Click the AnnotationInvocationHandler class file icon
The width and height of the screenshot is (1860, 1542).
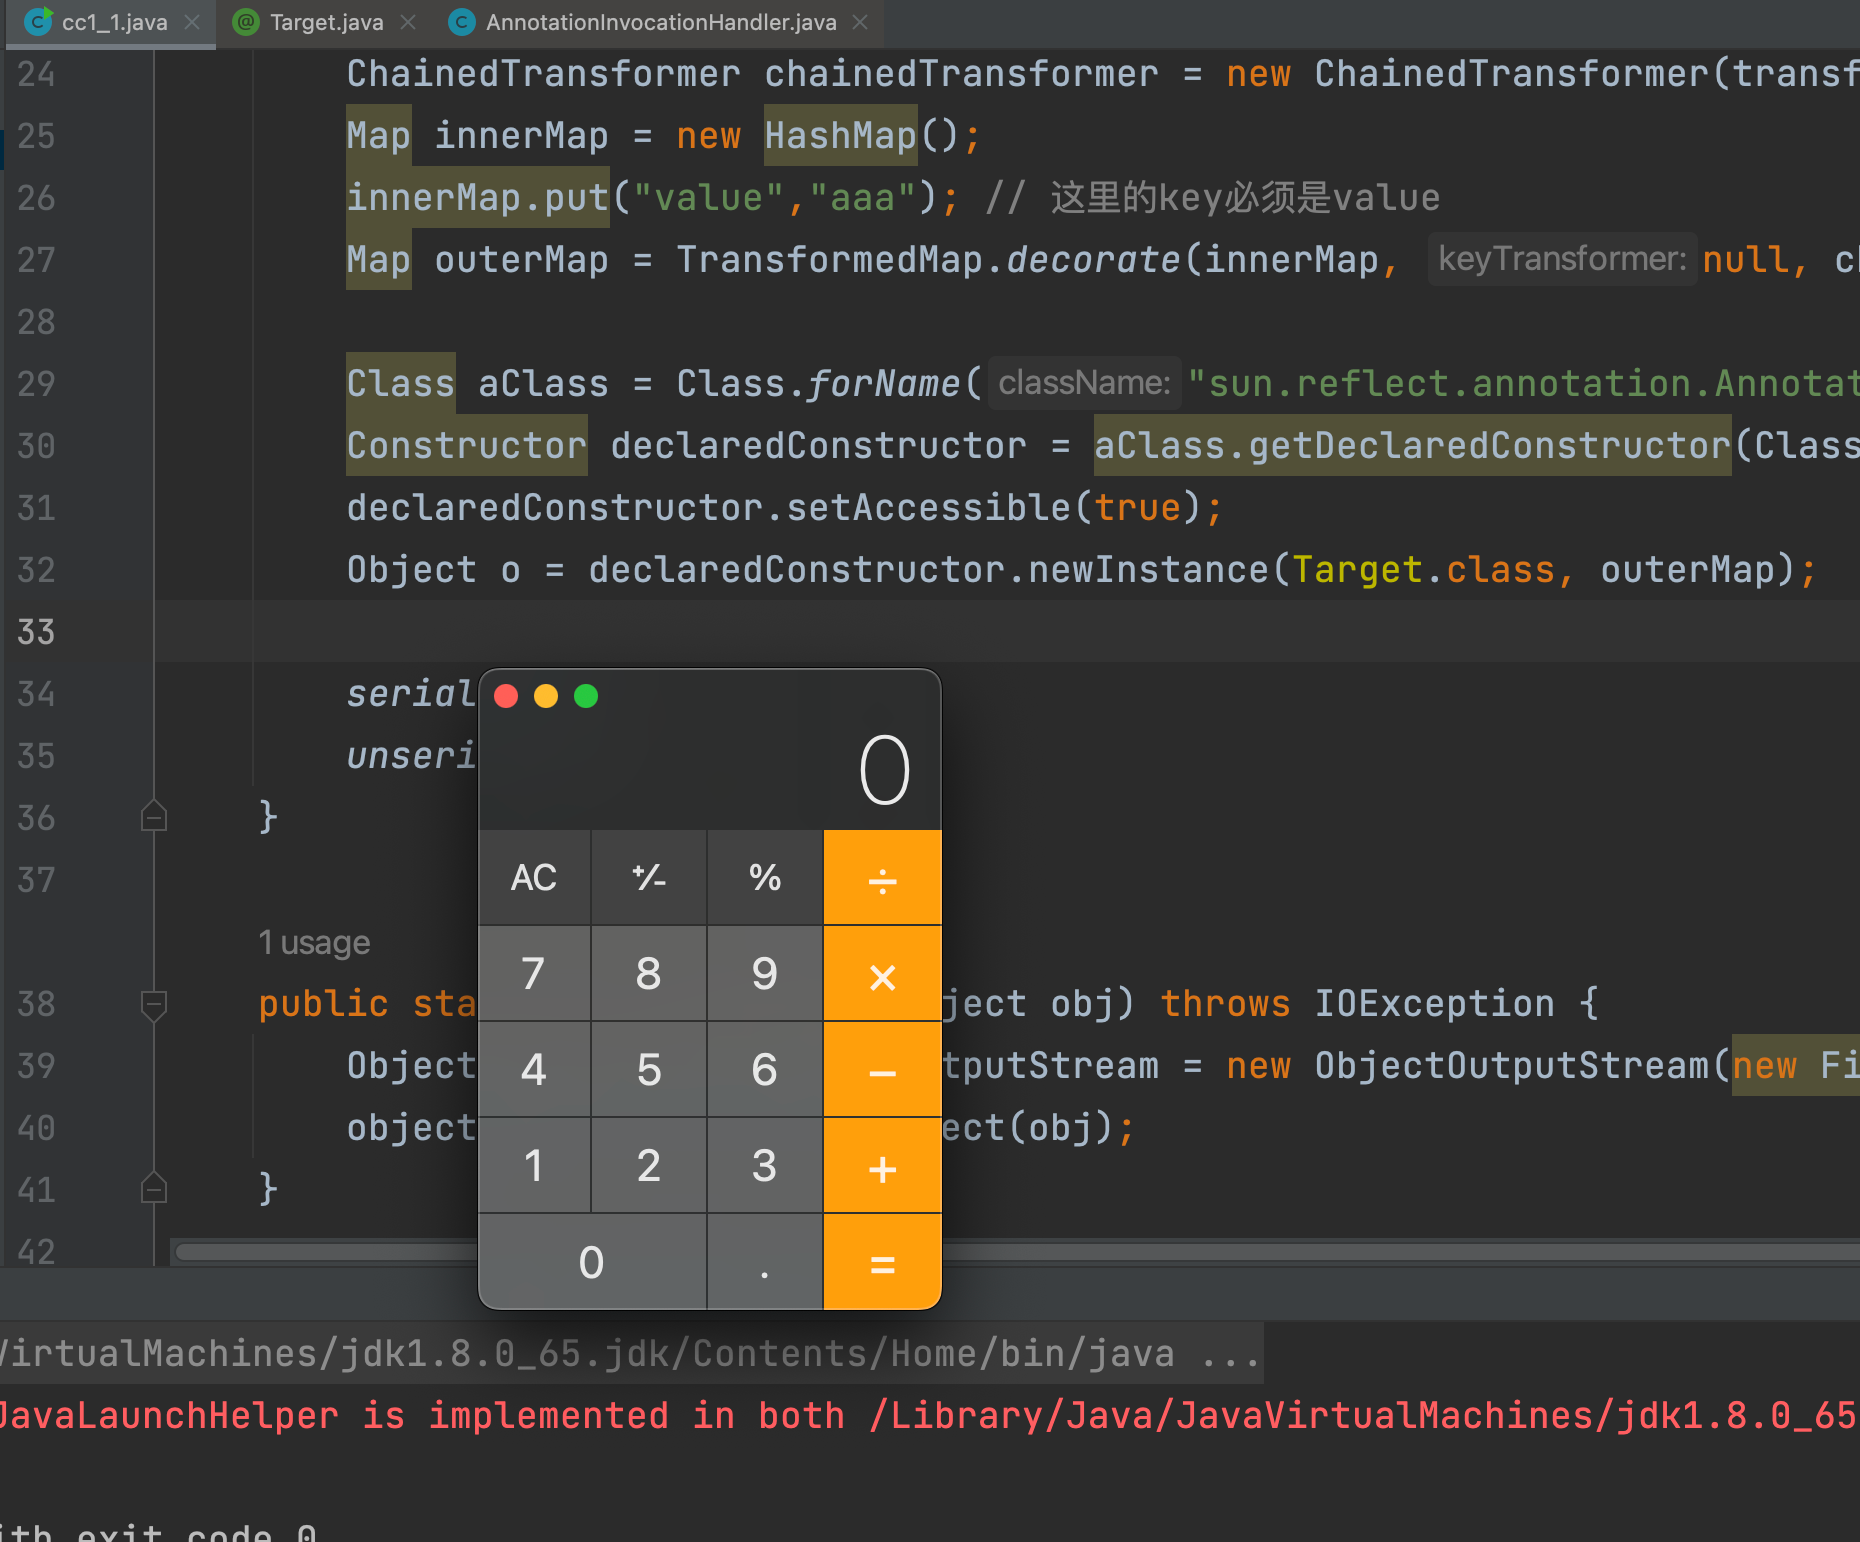(x=462, y=22)
